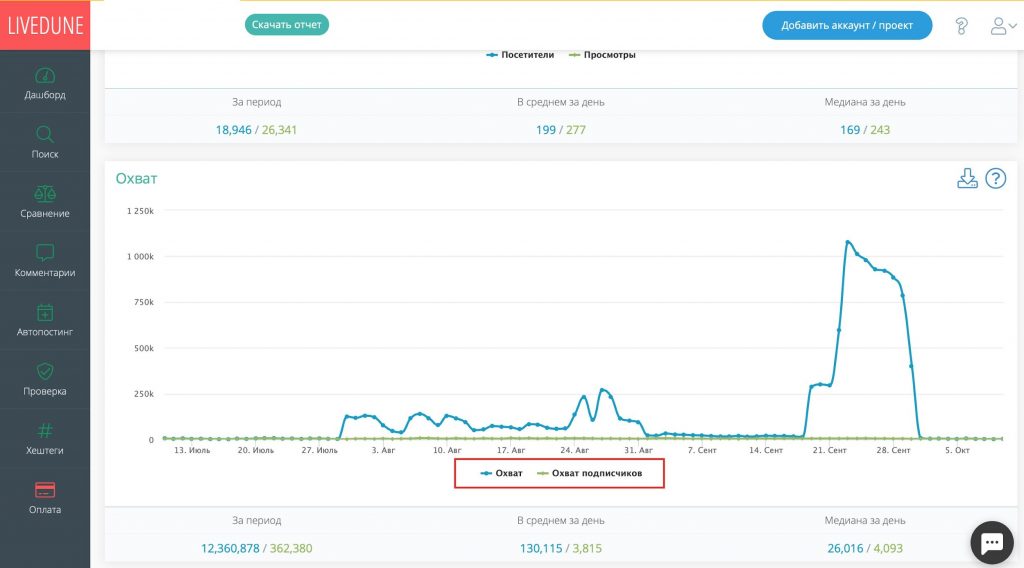The image size is (1024, 568).
Task: Click the LIVEDUNE logo
Action: pos(45,25)
